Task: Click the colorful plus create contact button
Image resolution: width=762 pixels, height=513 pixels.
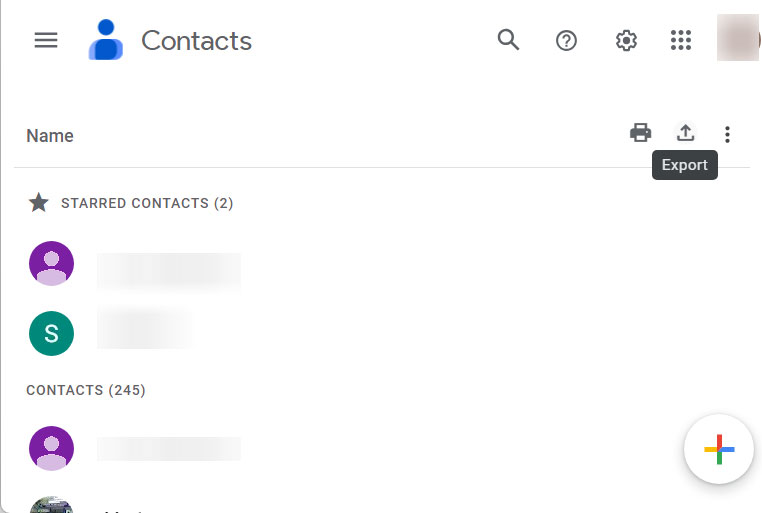Action: [719, 449]
